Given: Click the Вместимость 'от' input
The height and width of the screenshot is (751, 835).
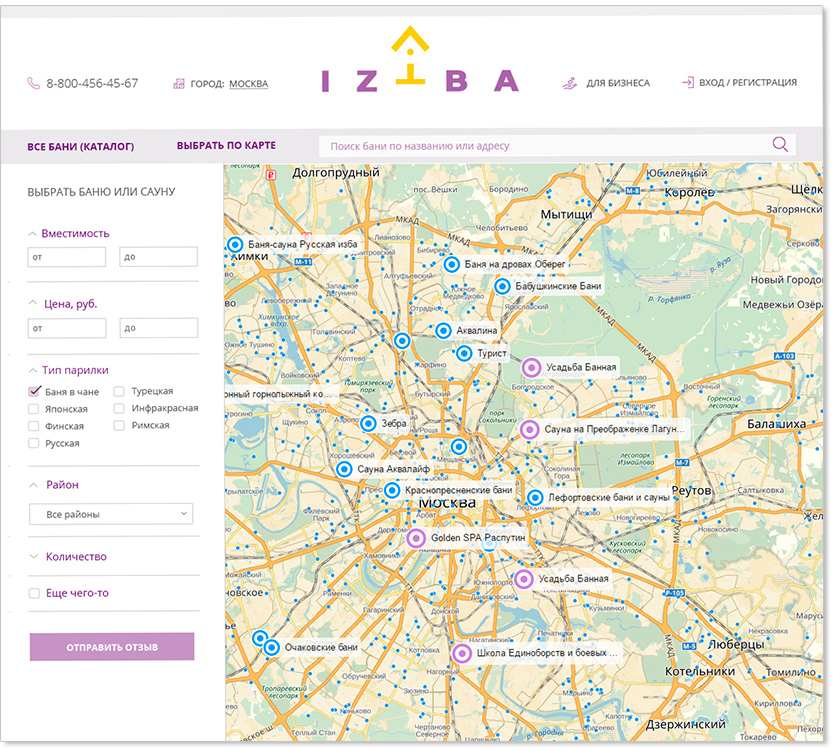Looking at the screenshot, I should 67,257.
